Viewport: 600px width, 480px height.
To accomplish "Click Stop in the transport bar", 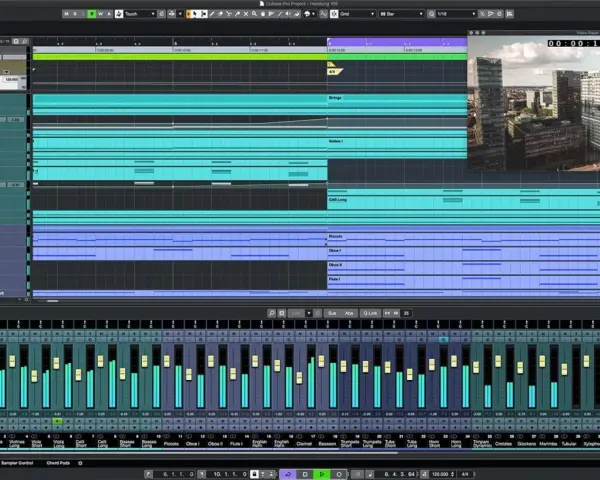I will (x=305, y=474).
